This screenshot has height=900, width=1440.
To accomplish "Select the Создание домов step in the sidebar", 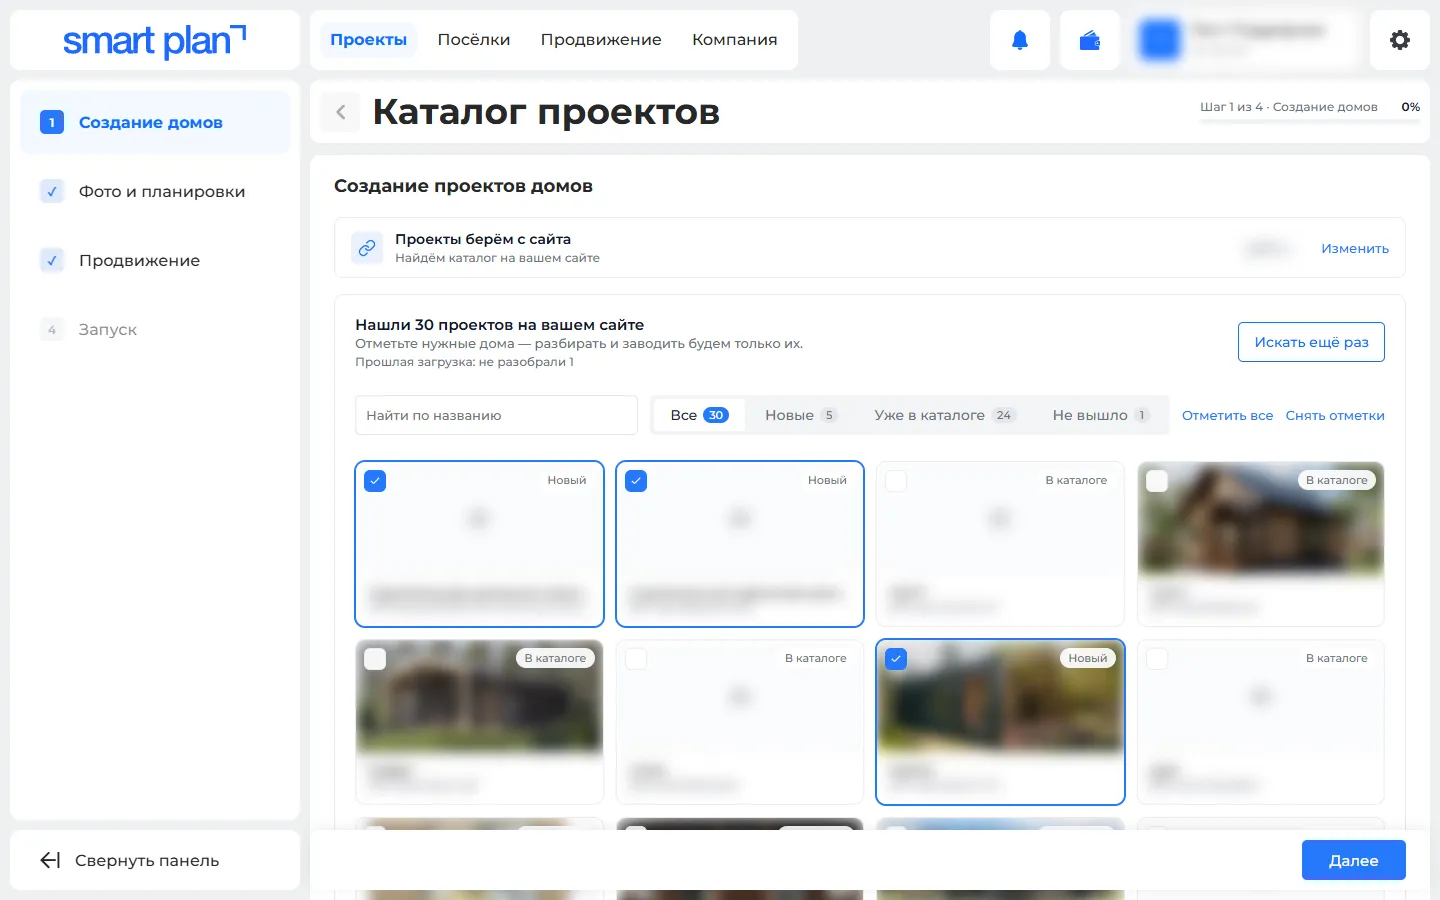I will (x=155, y=122).
